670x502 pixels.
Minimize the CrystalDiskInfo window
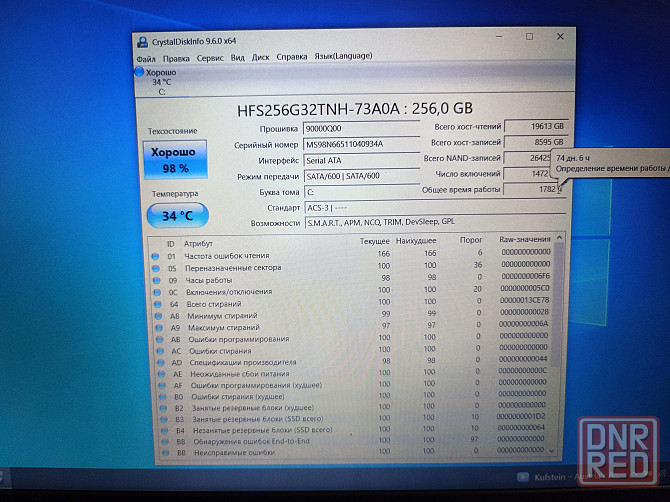point(499,37)
